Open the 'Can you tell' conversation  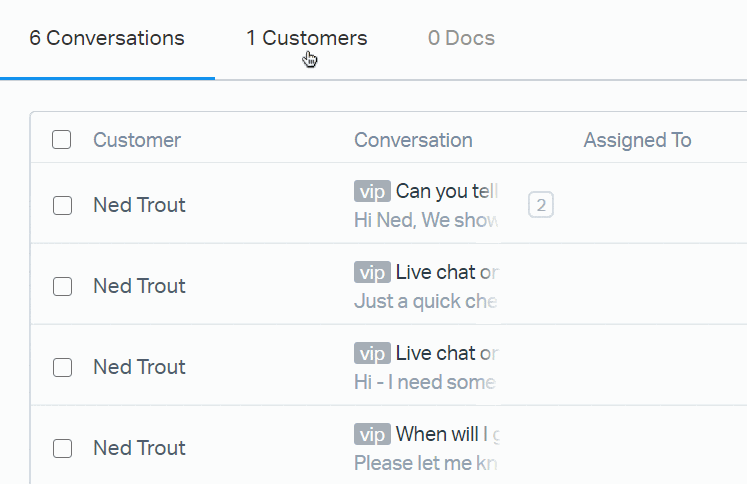point(447,191)
